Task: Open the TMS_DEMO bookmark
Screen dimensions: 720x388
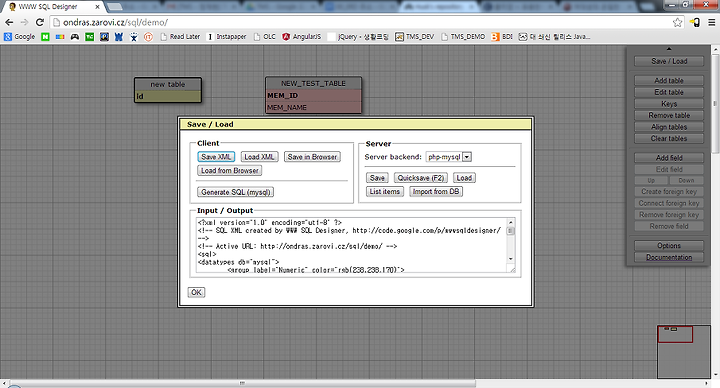Action: [463, 37]
